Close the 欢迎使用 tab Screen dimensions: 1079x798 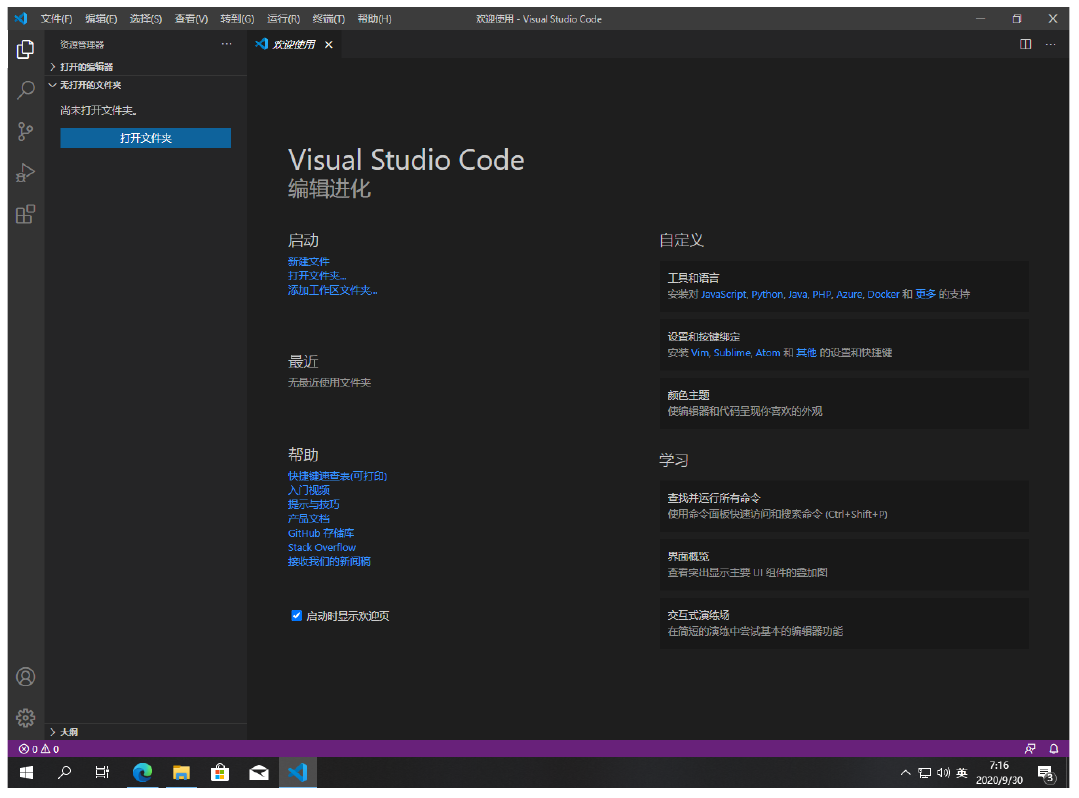[328, 45]
